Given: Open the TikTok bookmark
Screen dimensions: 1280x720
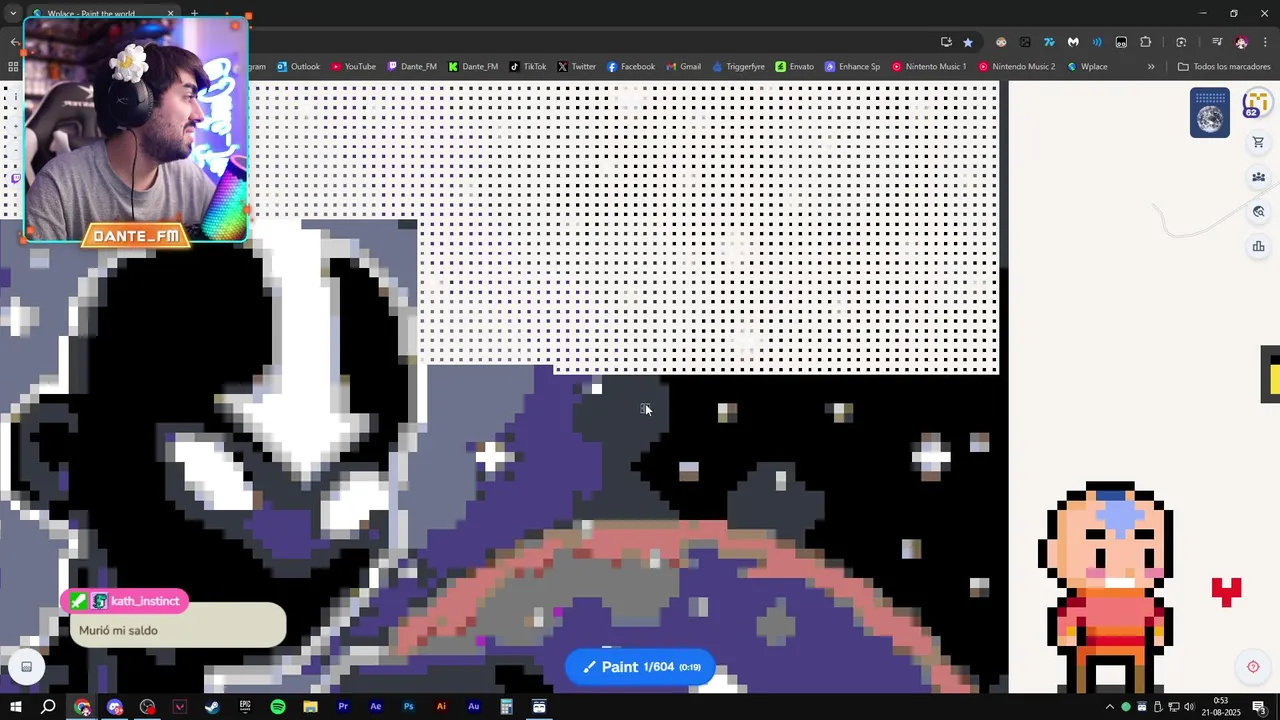Looking at the screenshot, I should 528,67.
